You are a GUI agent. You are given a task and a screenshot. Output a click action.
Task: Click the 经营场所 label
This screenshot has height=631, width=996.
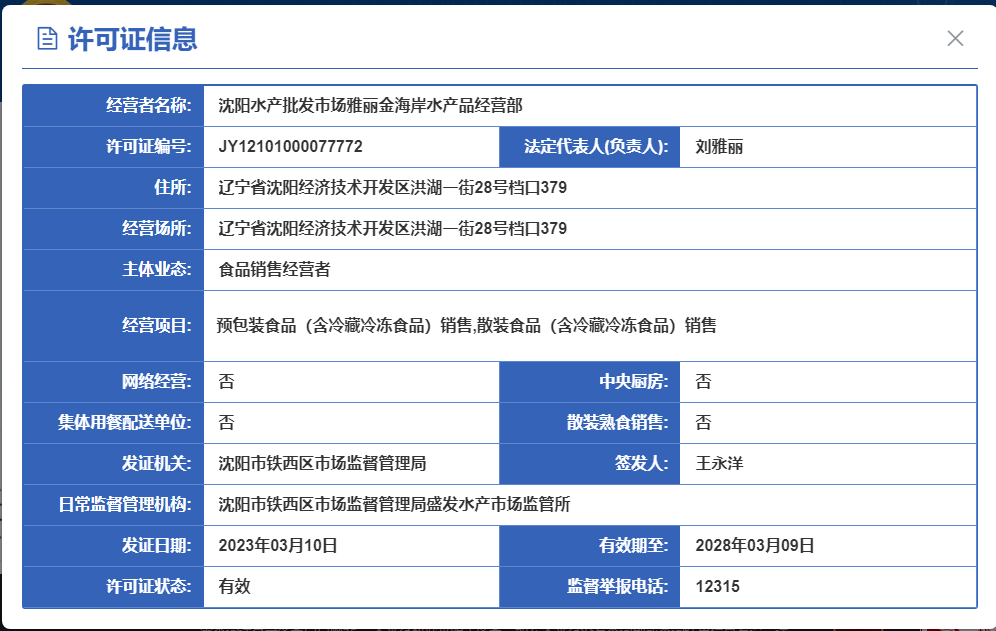point(157,229)
